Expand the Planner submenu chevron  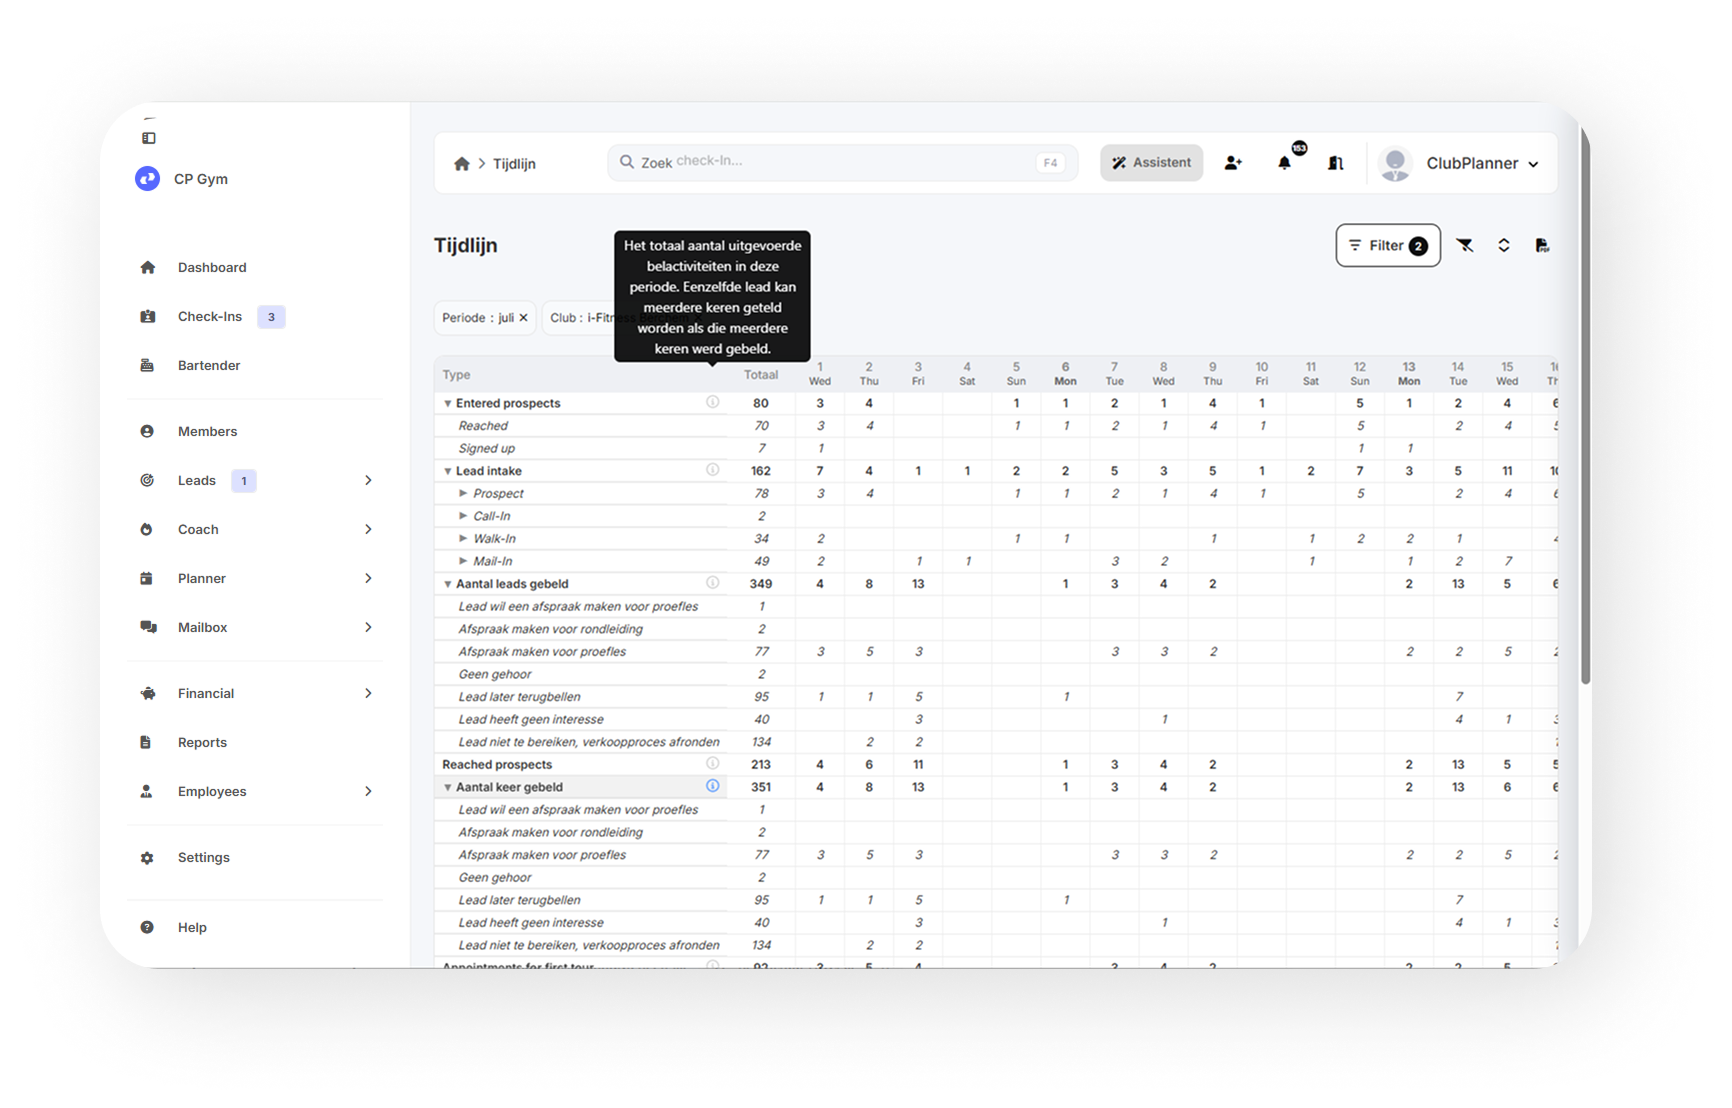368,578
